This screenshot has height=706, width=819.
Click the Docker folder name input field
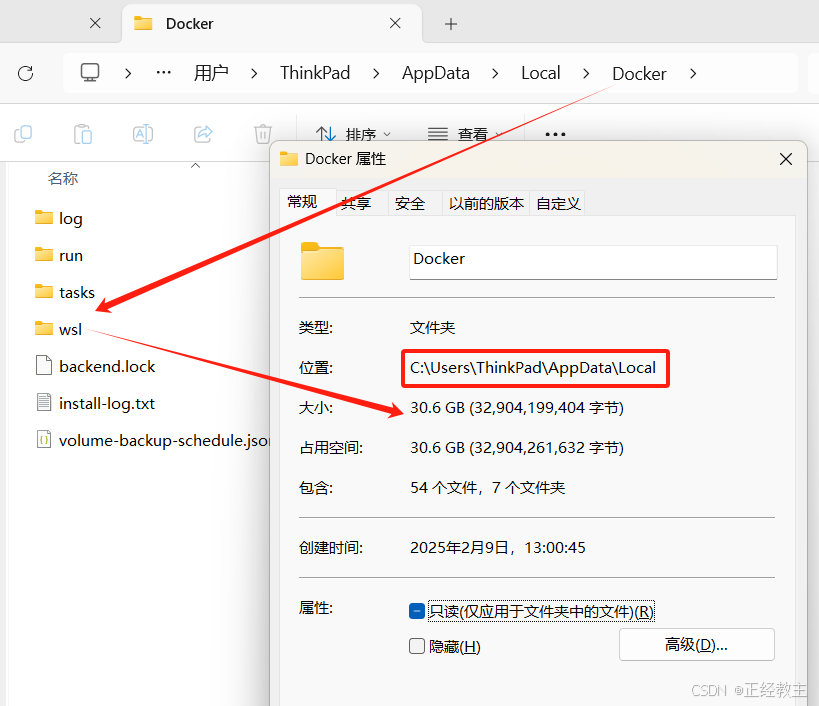593,262
